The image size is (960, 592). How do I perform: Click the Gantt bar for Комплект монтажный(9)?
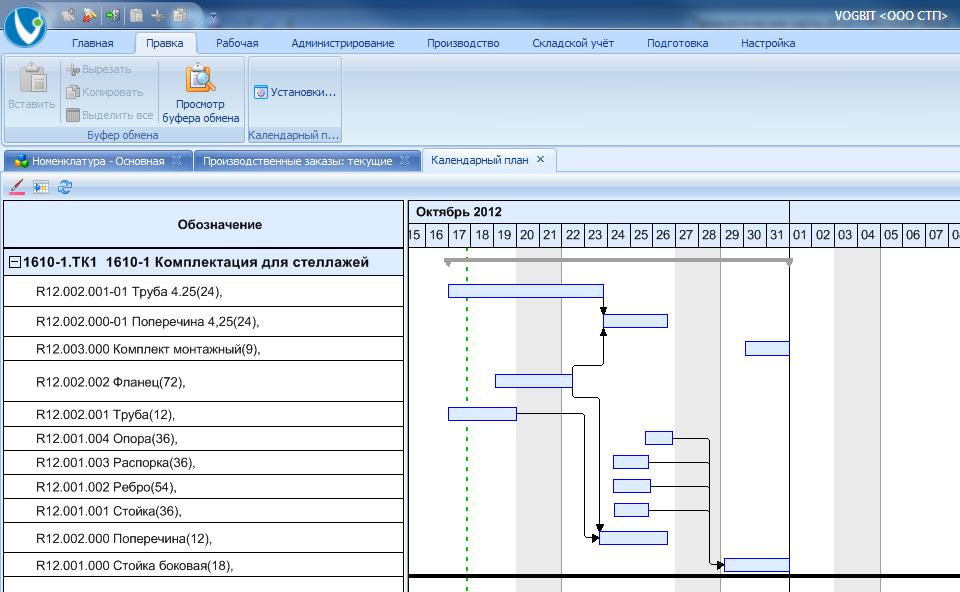coord(767,348)
